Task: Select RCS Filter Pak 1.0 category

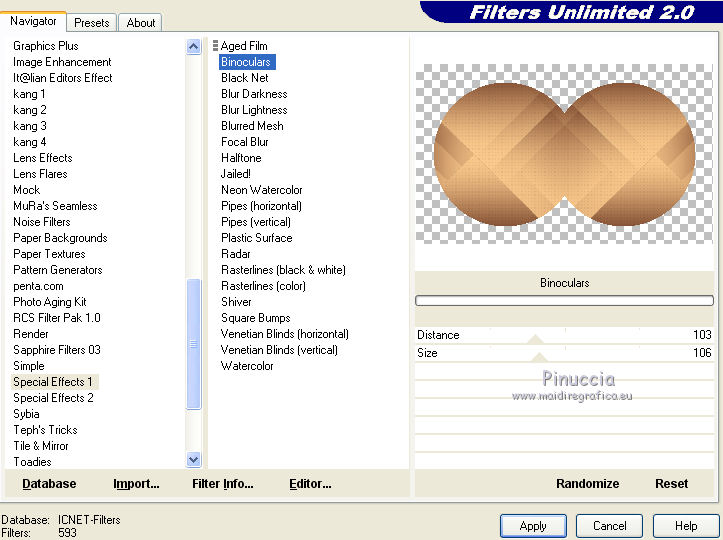Action: pyautogui.click(x=57, y=318)
